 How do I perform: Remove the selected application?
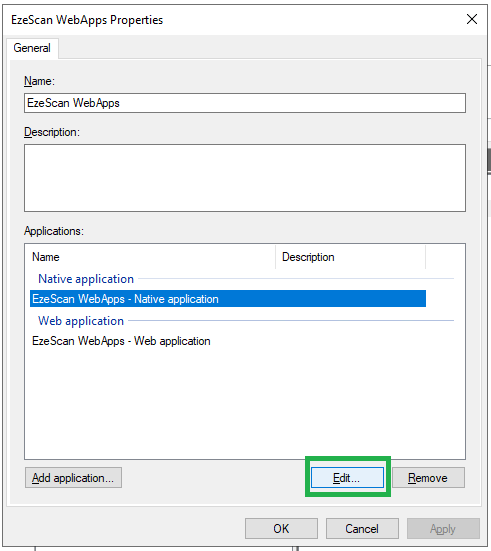pyautogui.click(x=428, y=478)
